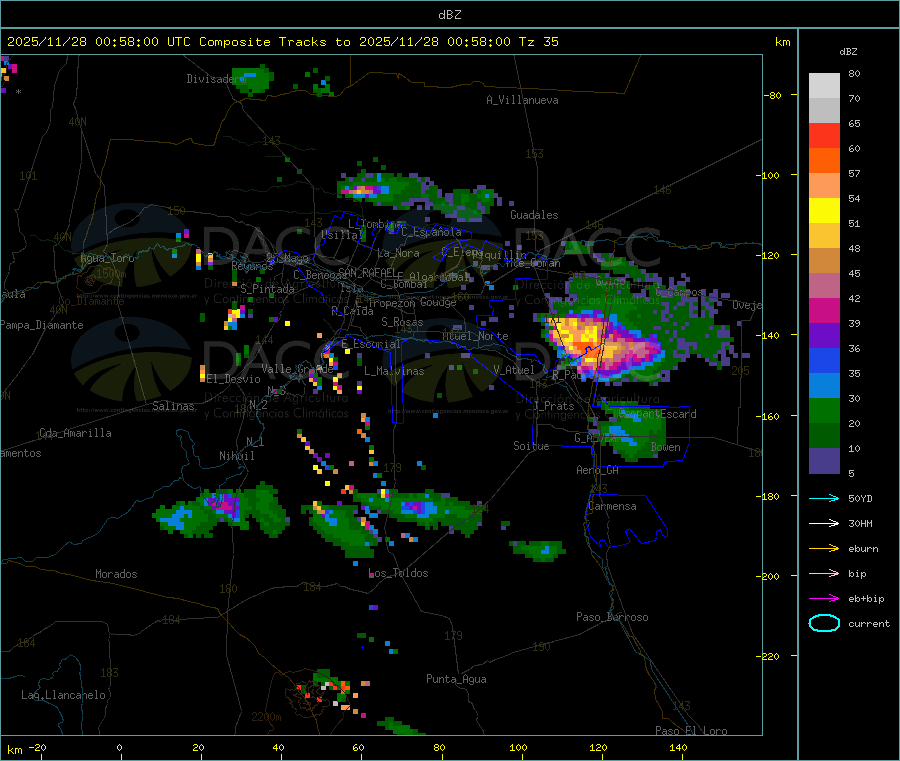Image resolution: width=900 pixels, height=761 pixels.
Task: Click the Guadales map label
Action: click(534, 215)
